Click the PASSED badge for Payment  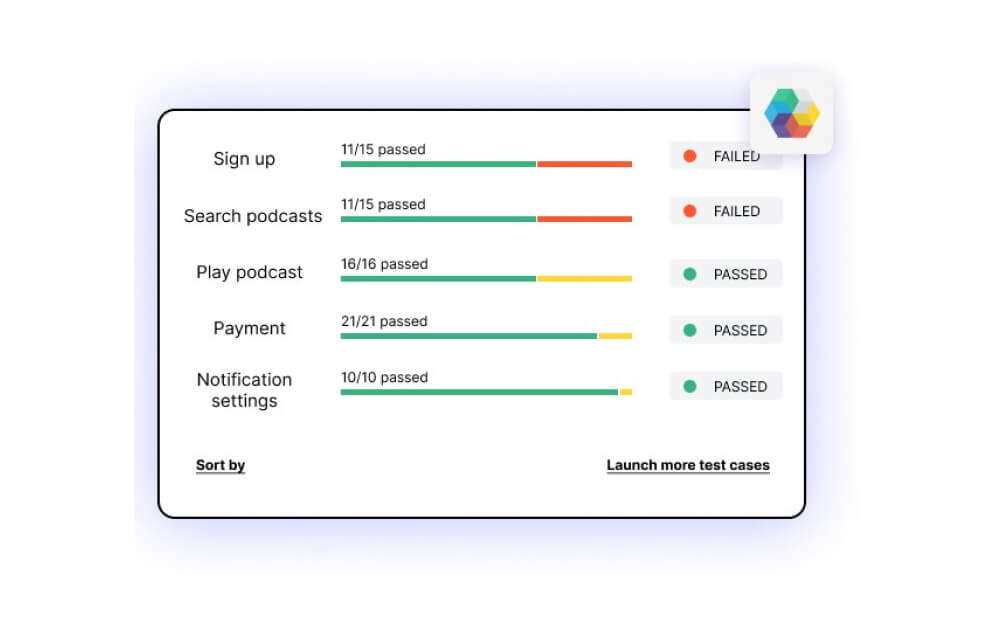click(726, 330)
